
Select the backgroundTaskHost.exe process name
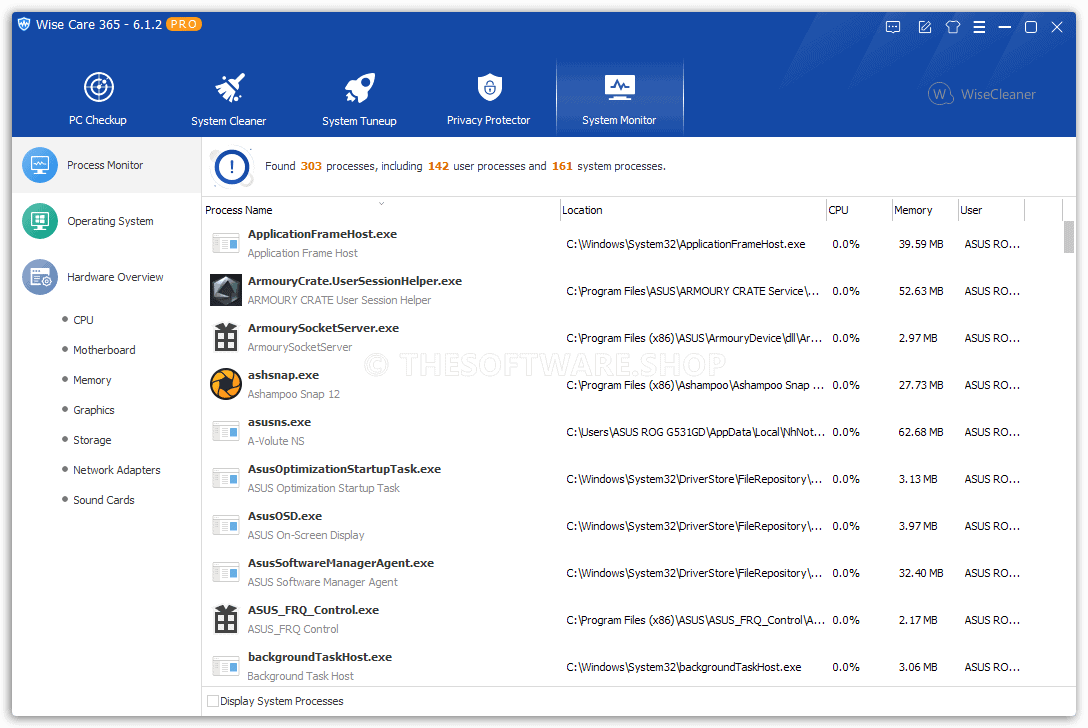(x=320, y=657)
